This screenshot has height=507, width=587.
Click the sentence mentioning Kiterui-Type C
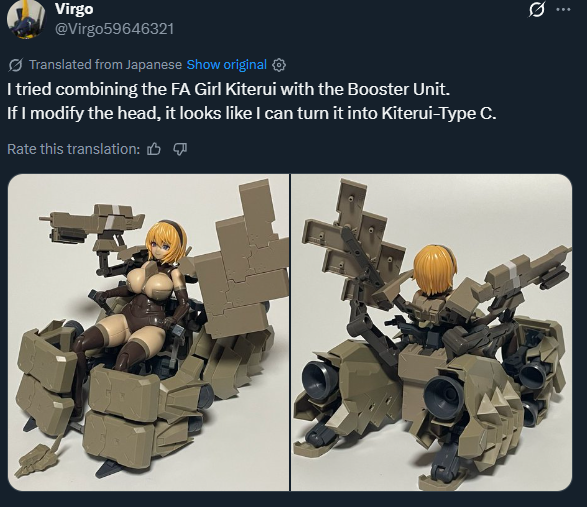point(252,113)
